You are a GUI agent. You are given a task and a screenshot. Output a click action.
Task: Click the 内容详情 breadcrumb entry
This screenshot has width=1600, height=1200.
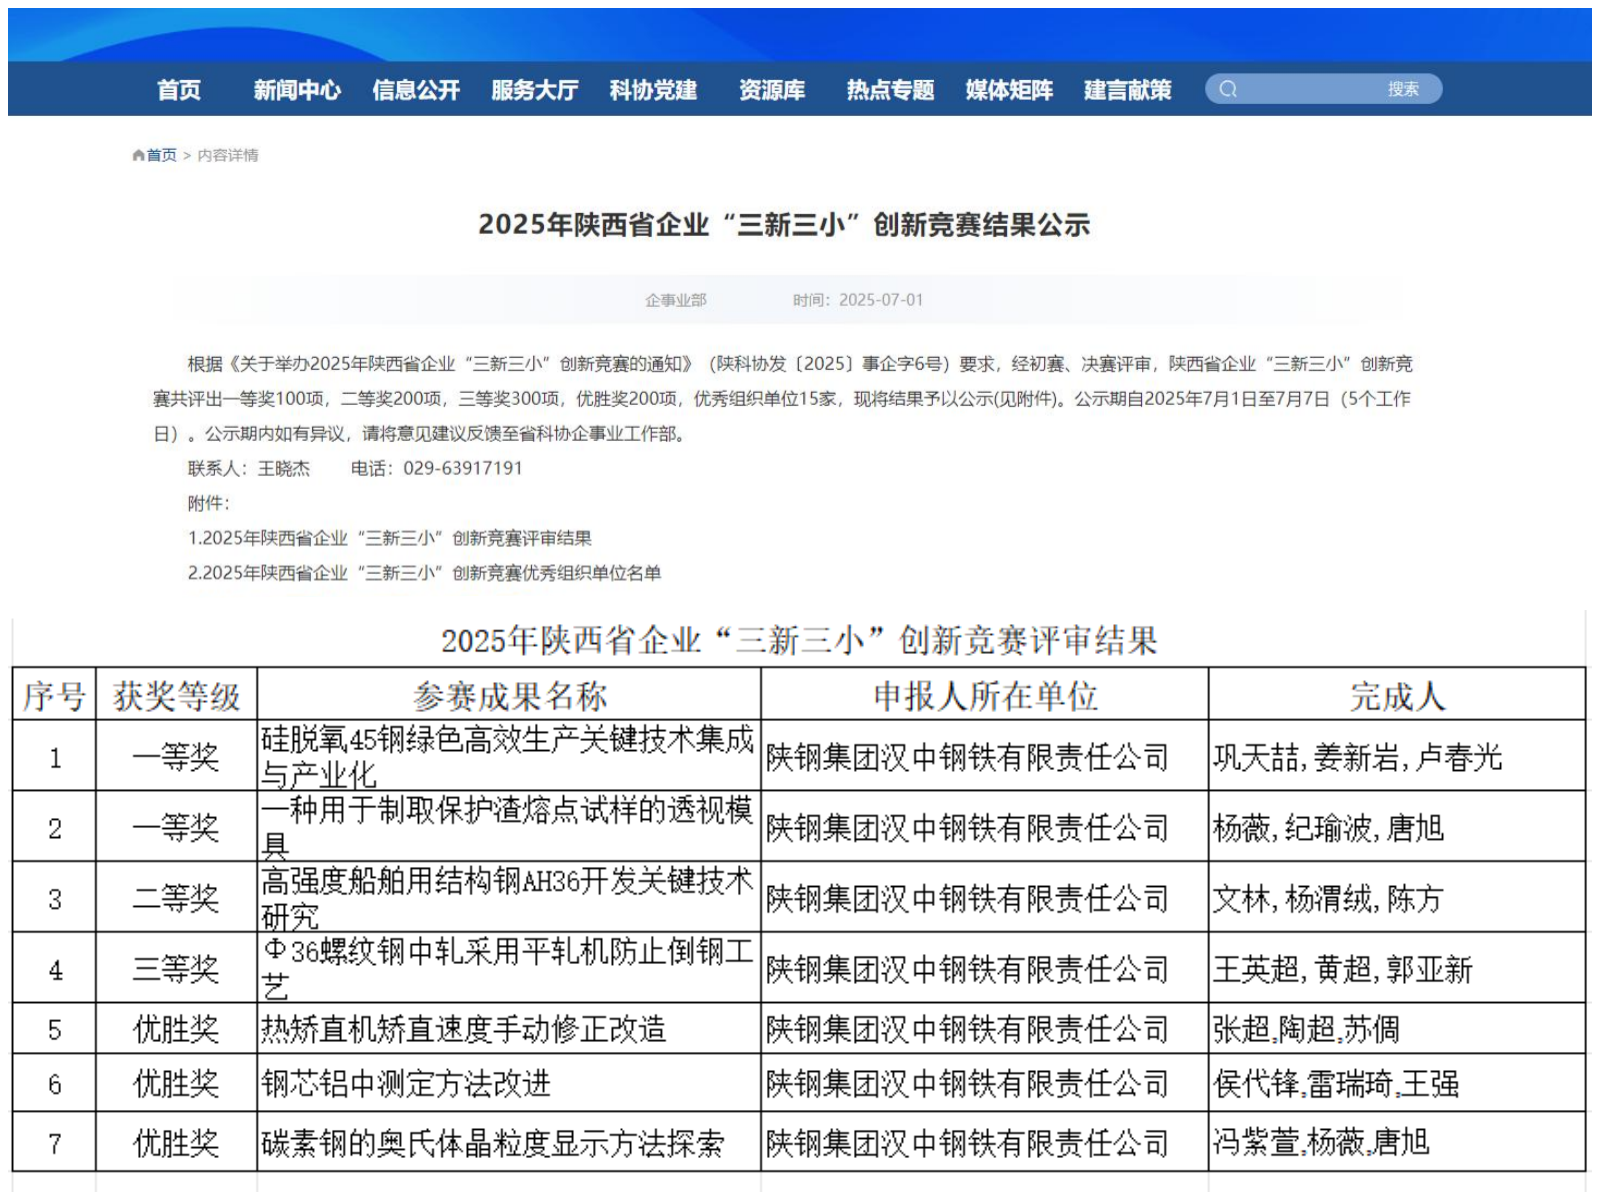(230, 155)
